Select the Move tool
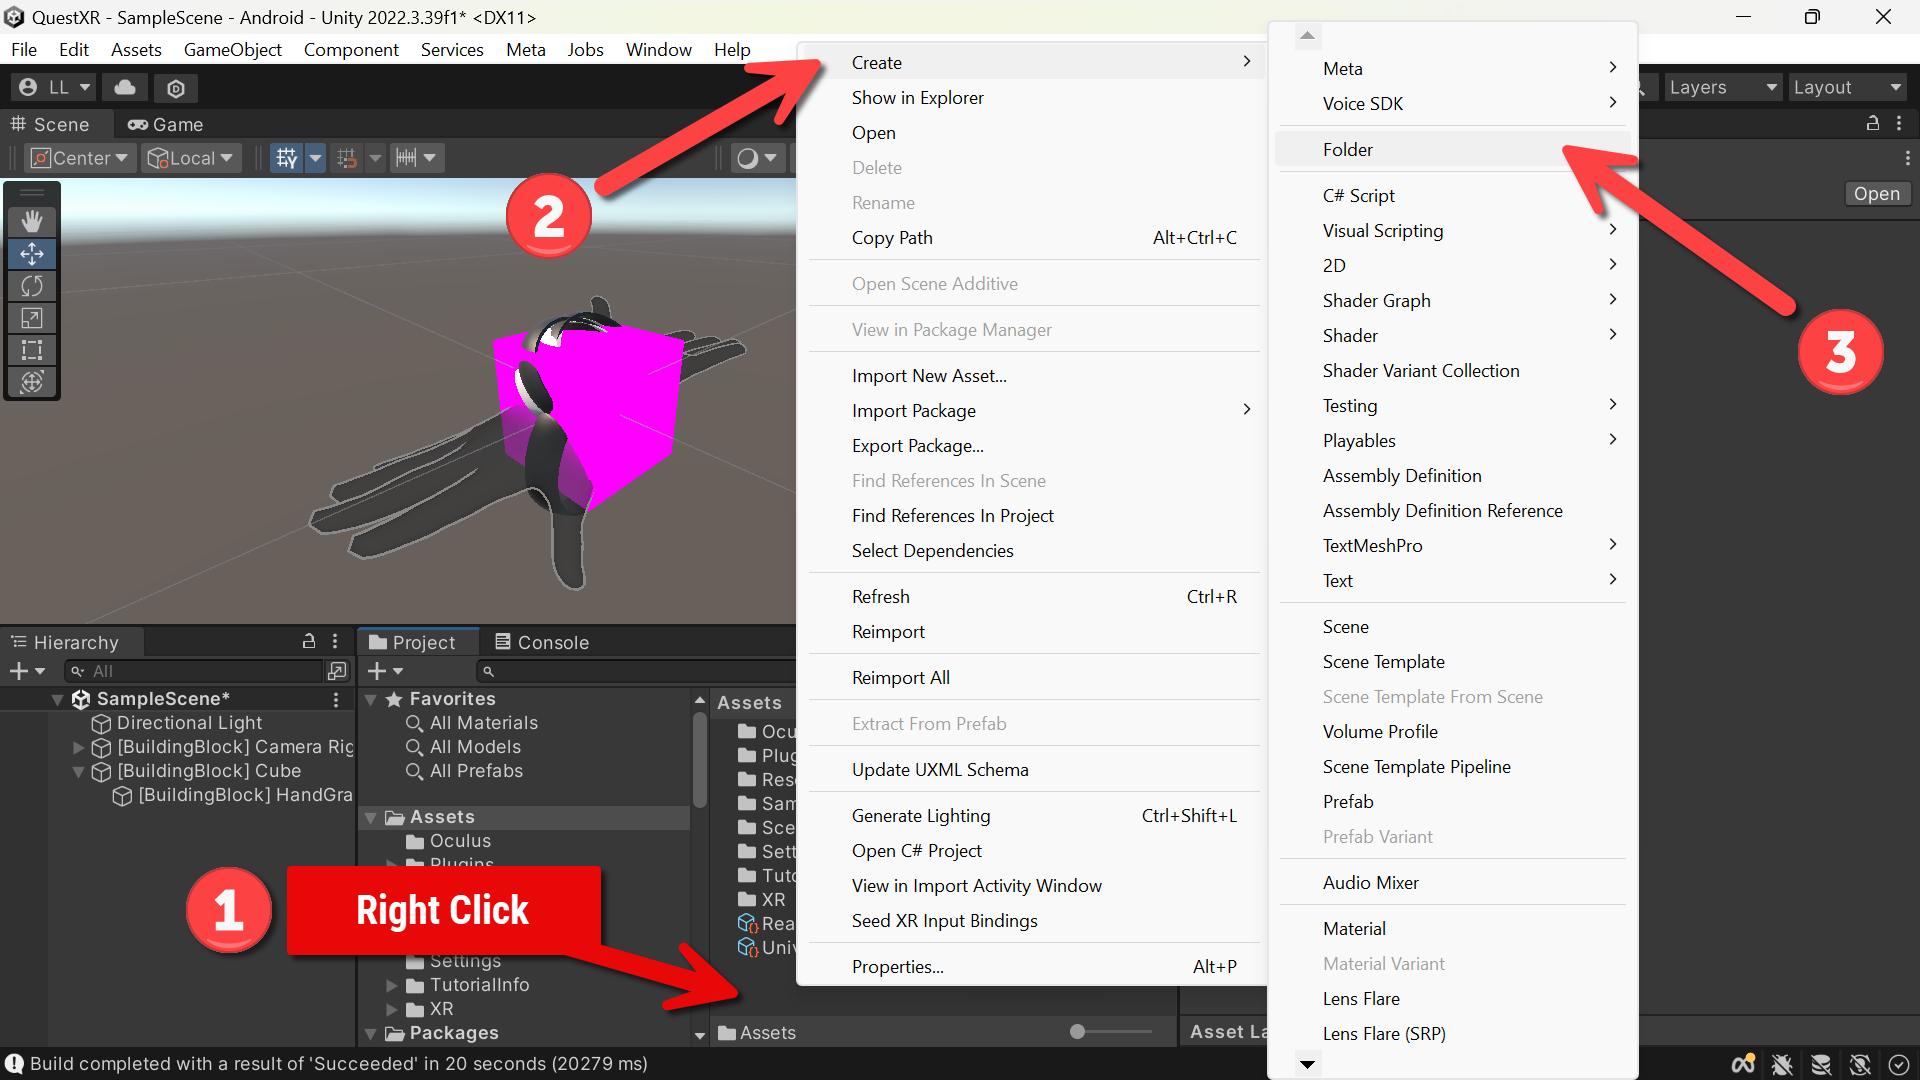Image resolution: width=1920 pixels, height=1080 pixels. [32, 254]
